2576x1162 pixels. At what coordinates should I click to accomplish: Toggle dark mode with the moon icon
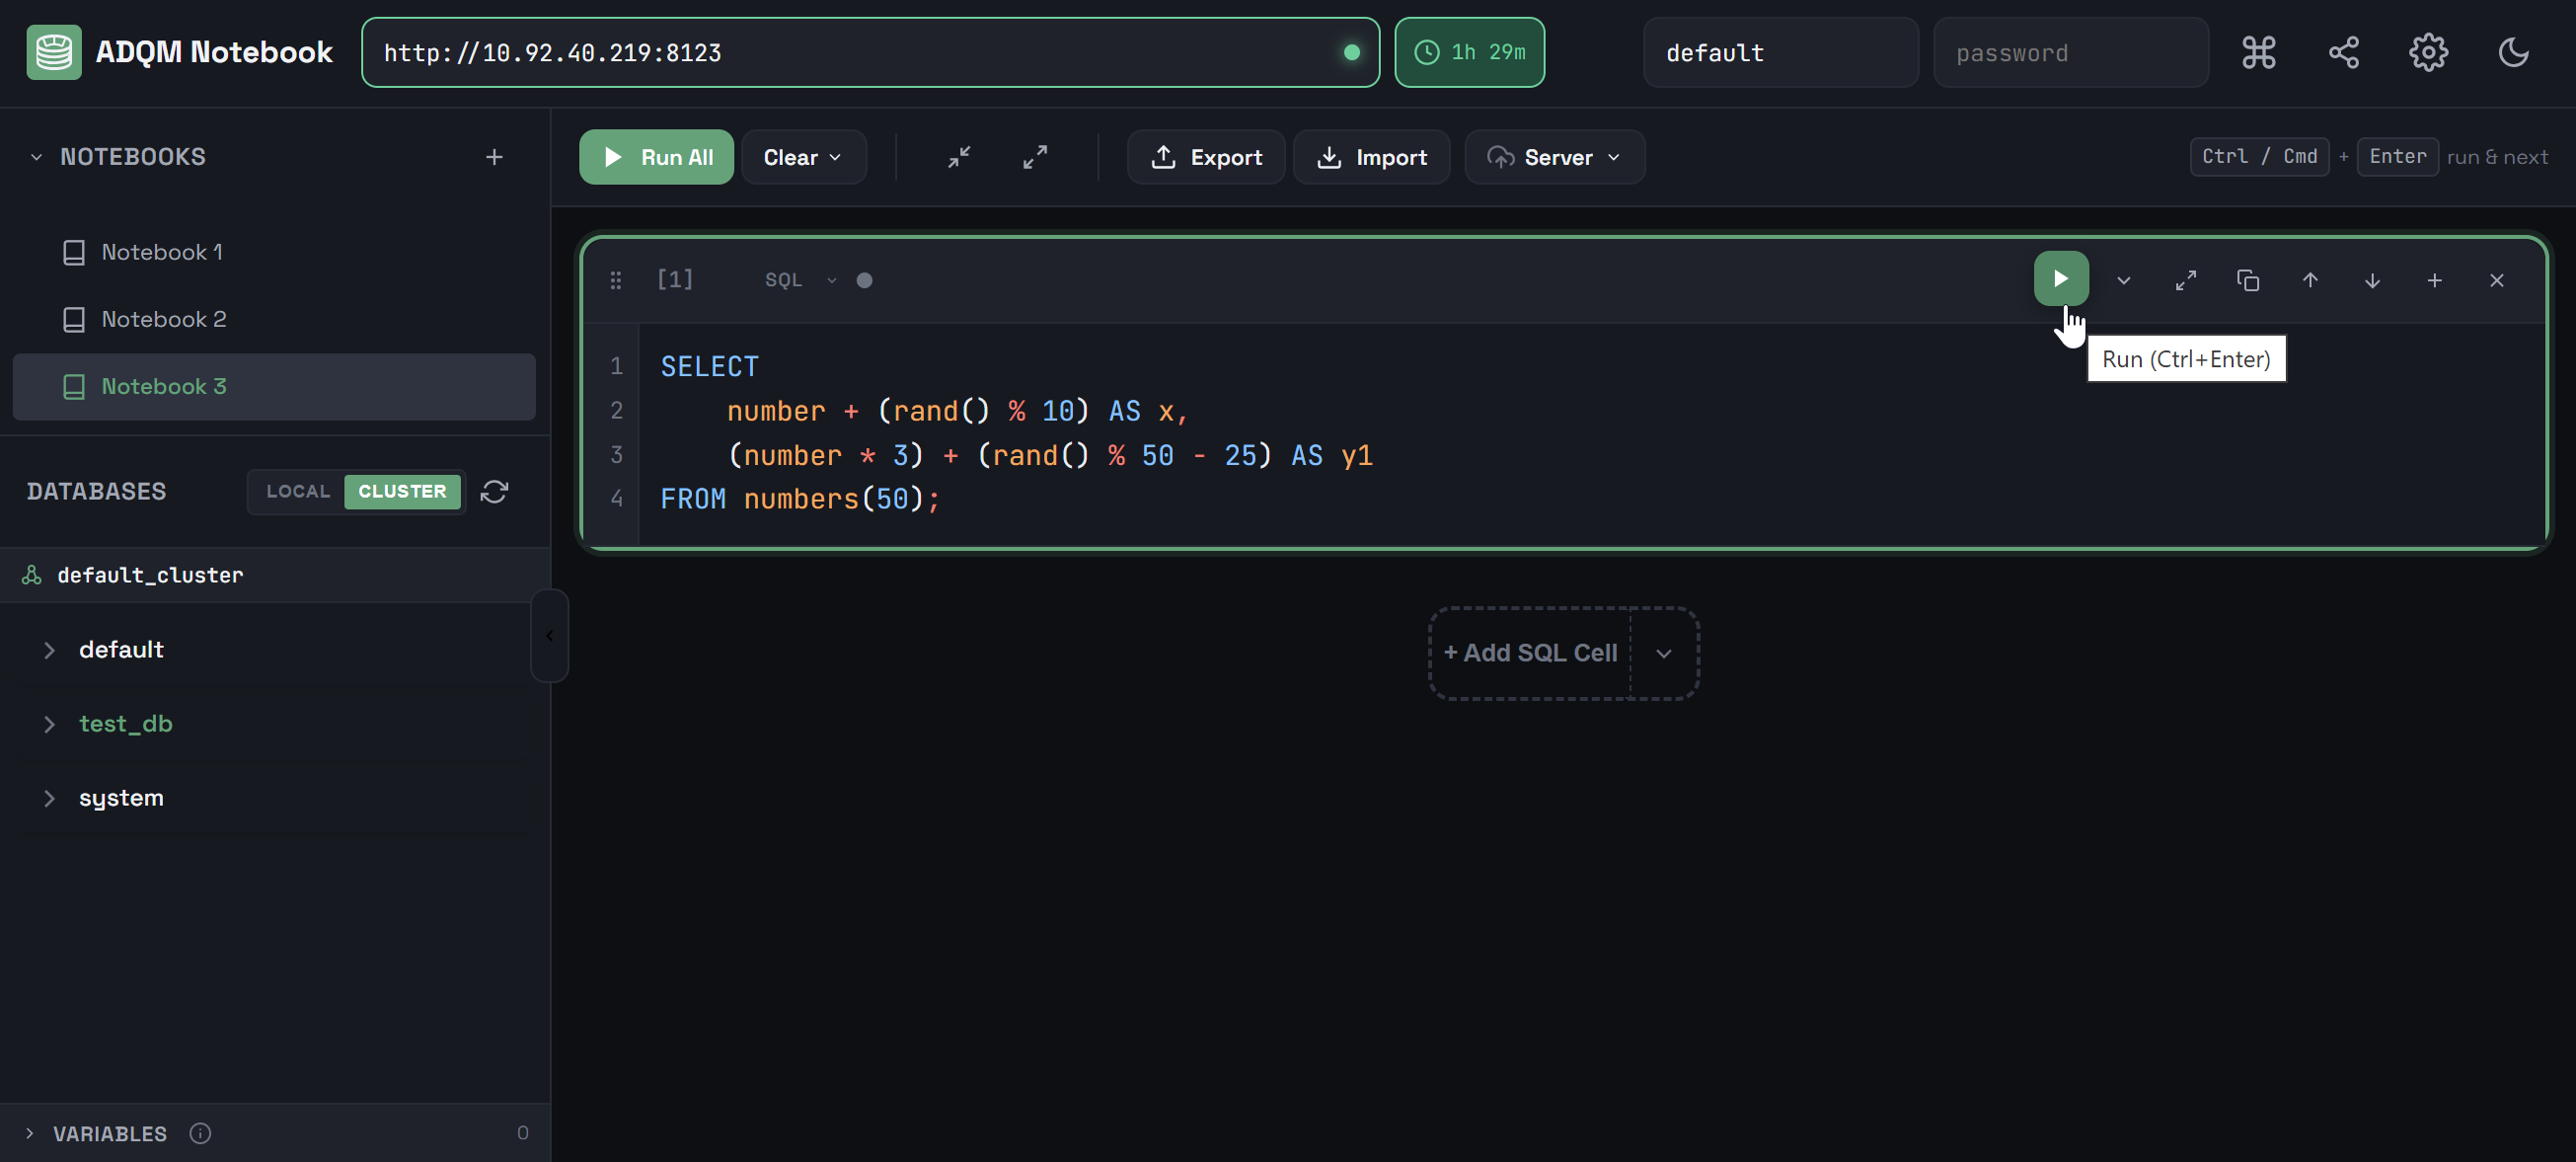(2514, 52)
